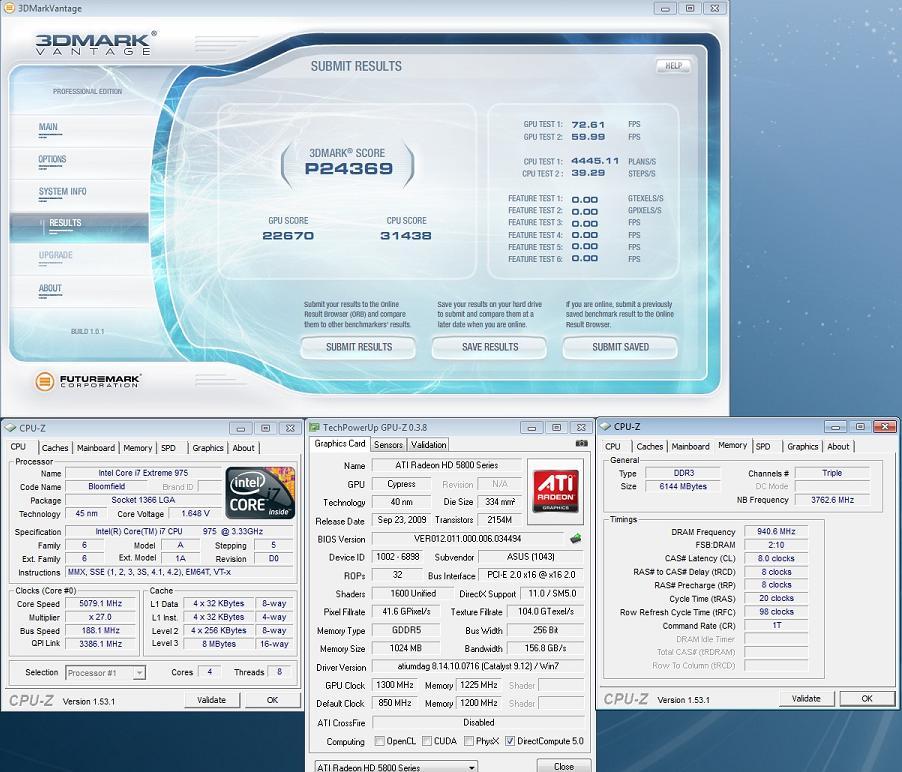
Task: Open the OPTIONS section in 3DMark
Action: click(52, 159)
